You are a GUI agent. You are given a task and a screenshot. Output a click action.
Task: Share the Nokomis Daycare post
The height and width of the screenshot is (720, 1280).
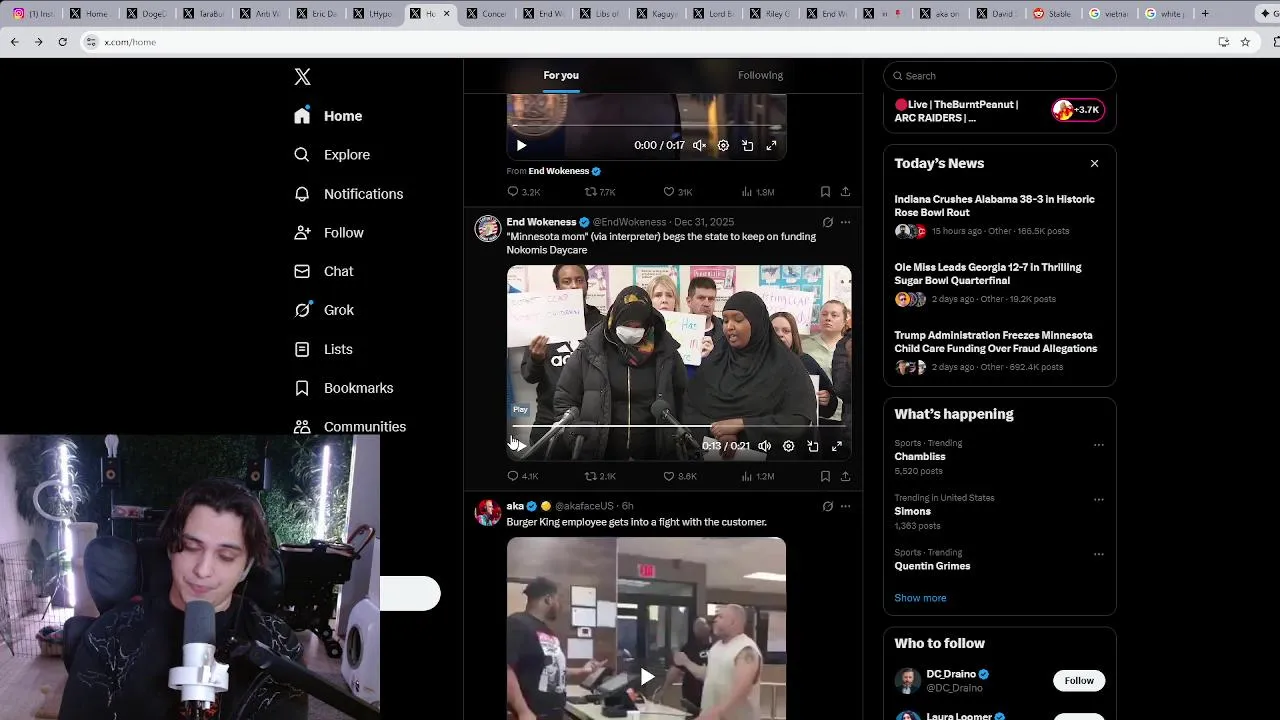(845, 476)
